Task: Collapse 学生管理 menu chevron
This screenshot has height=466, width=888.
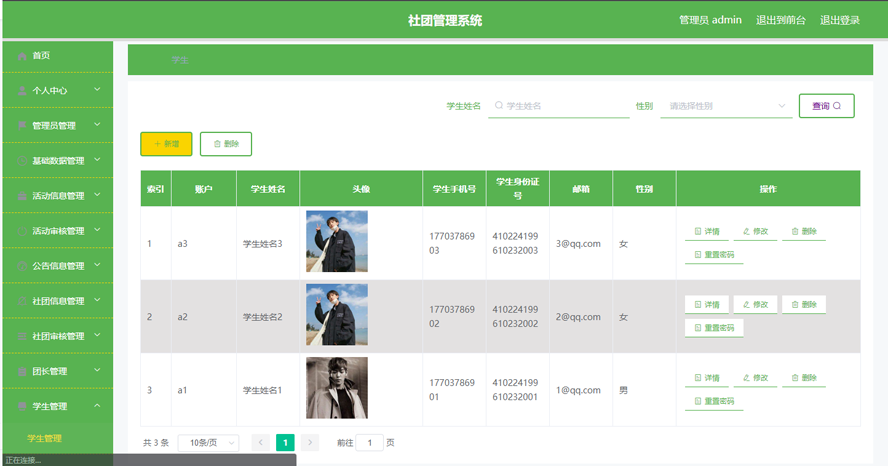Action: tap(97, 405)
